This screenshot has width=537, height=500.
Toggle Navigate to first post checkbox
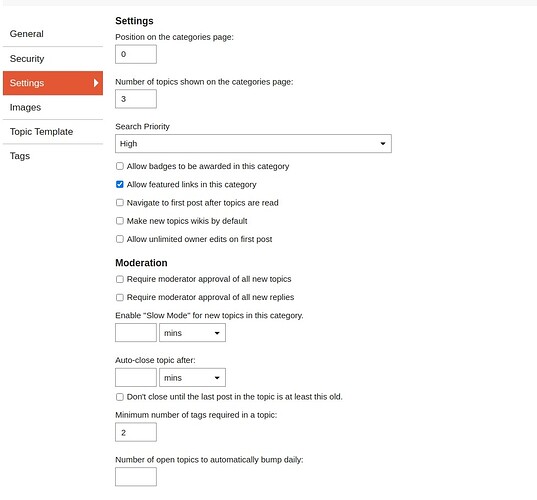click(120, 203)
